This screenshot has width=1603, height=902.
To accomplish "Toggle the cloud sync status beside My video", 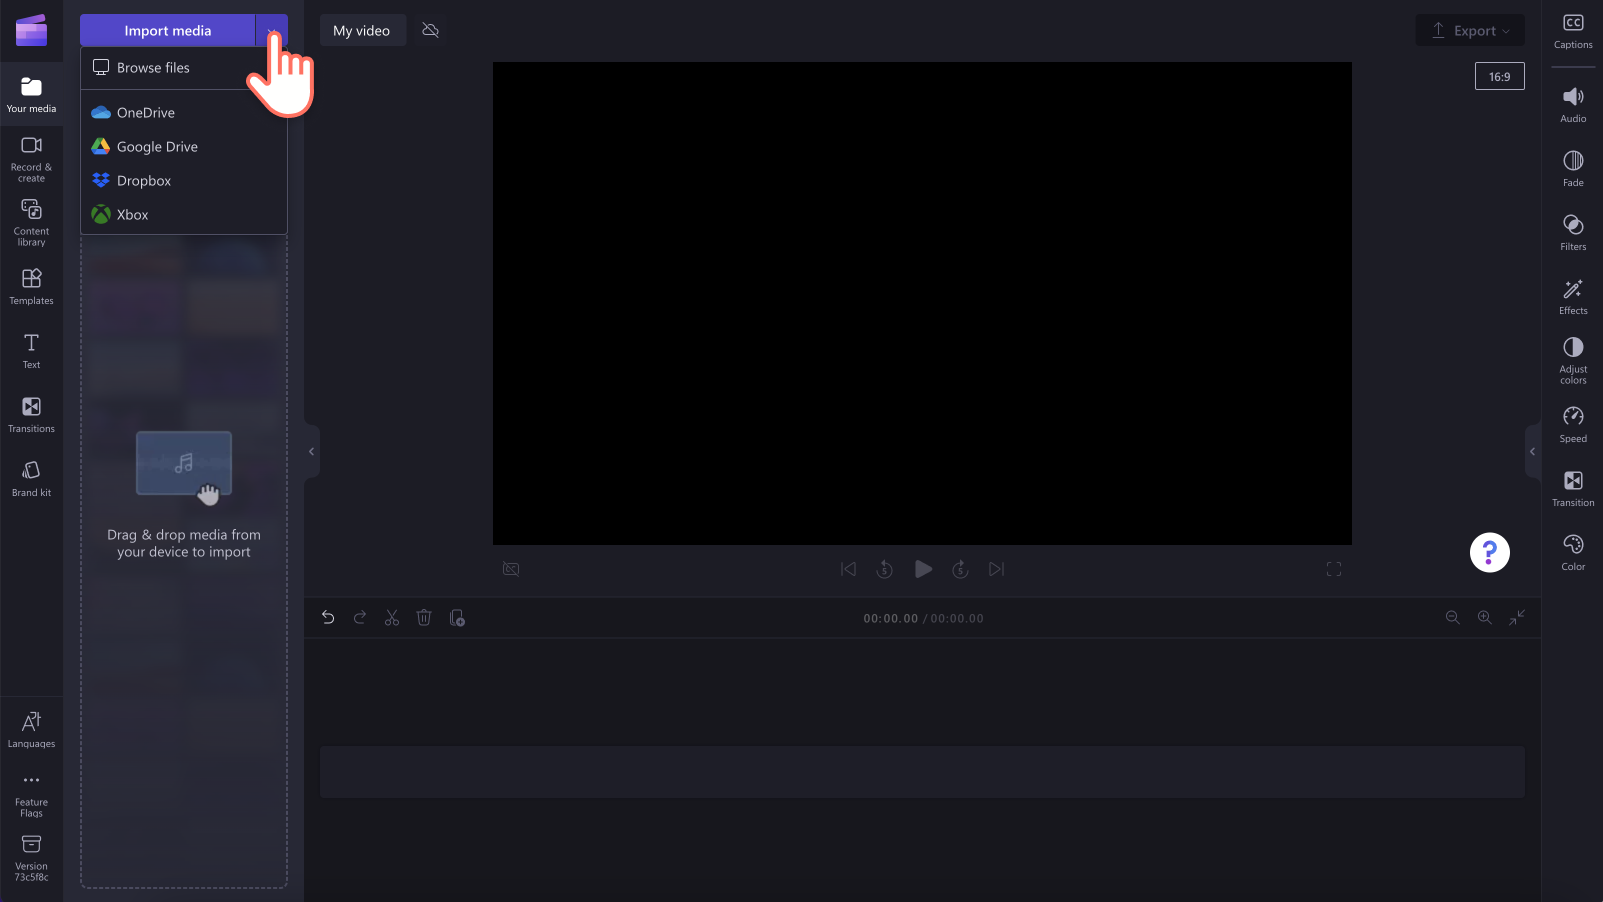I will 430,30.
